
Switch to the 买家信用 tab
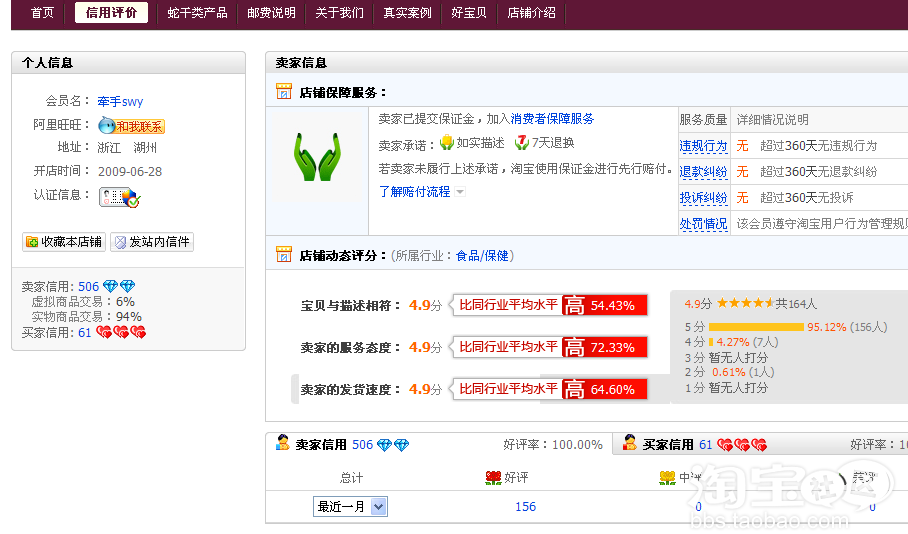click(x=669, y=445)
